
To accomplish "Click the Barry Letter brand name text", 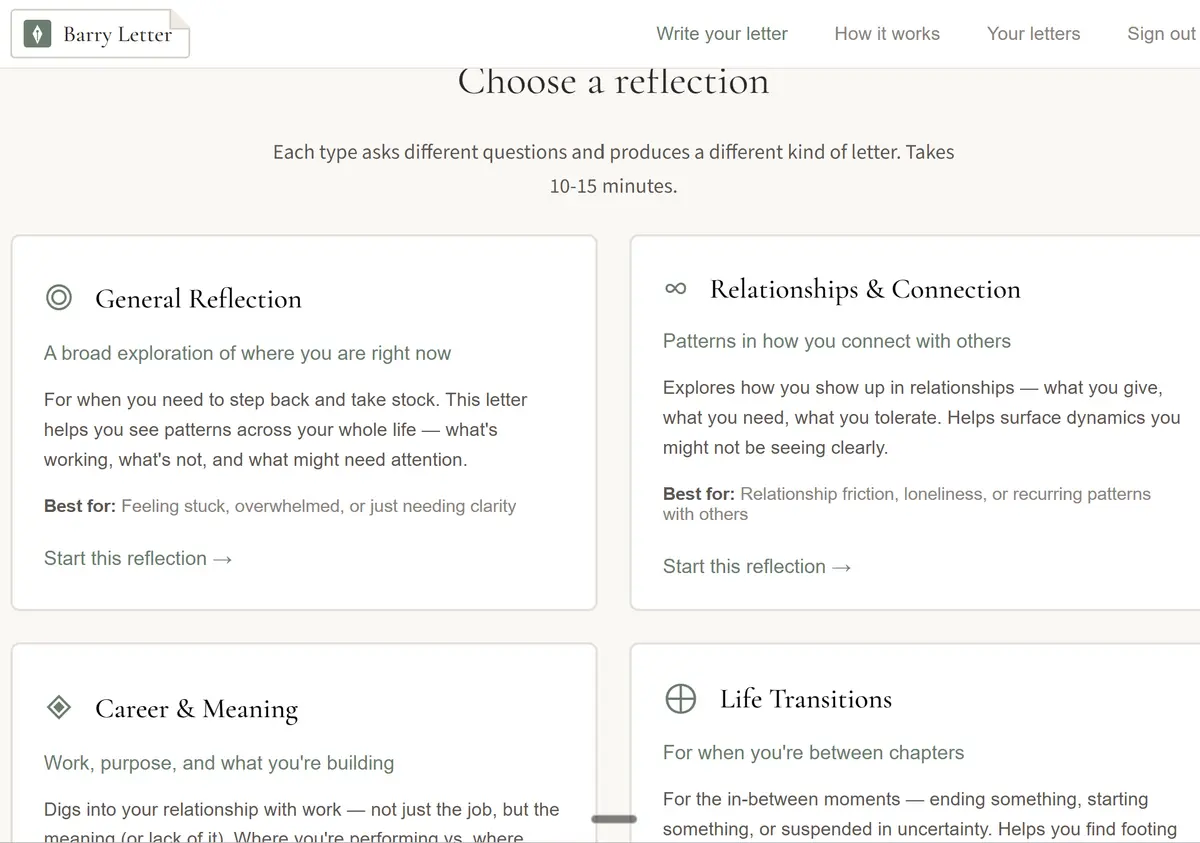I will 117,35.
